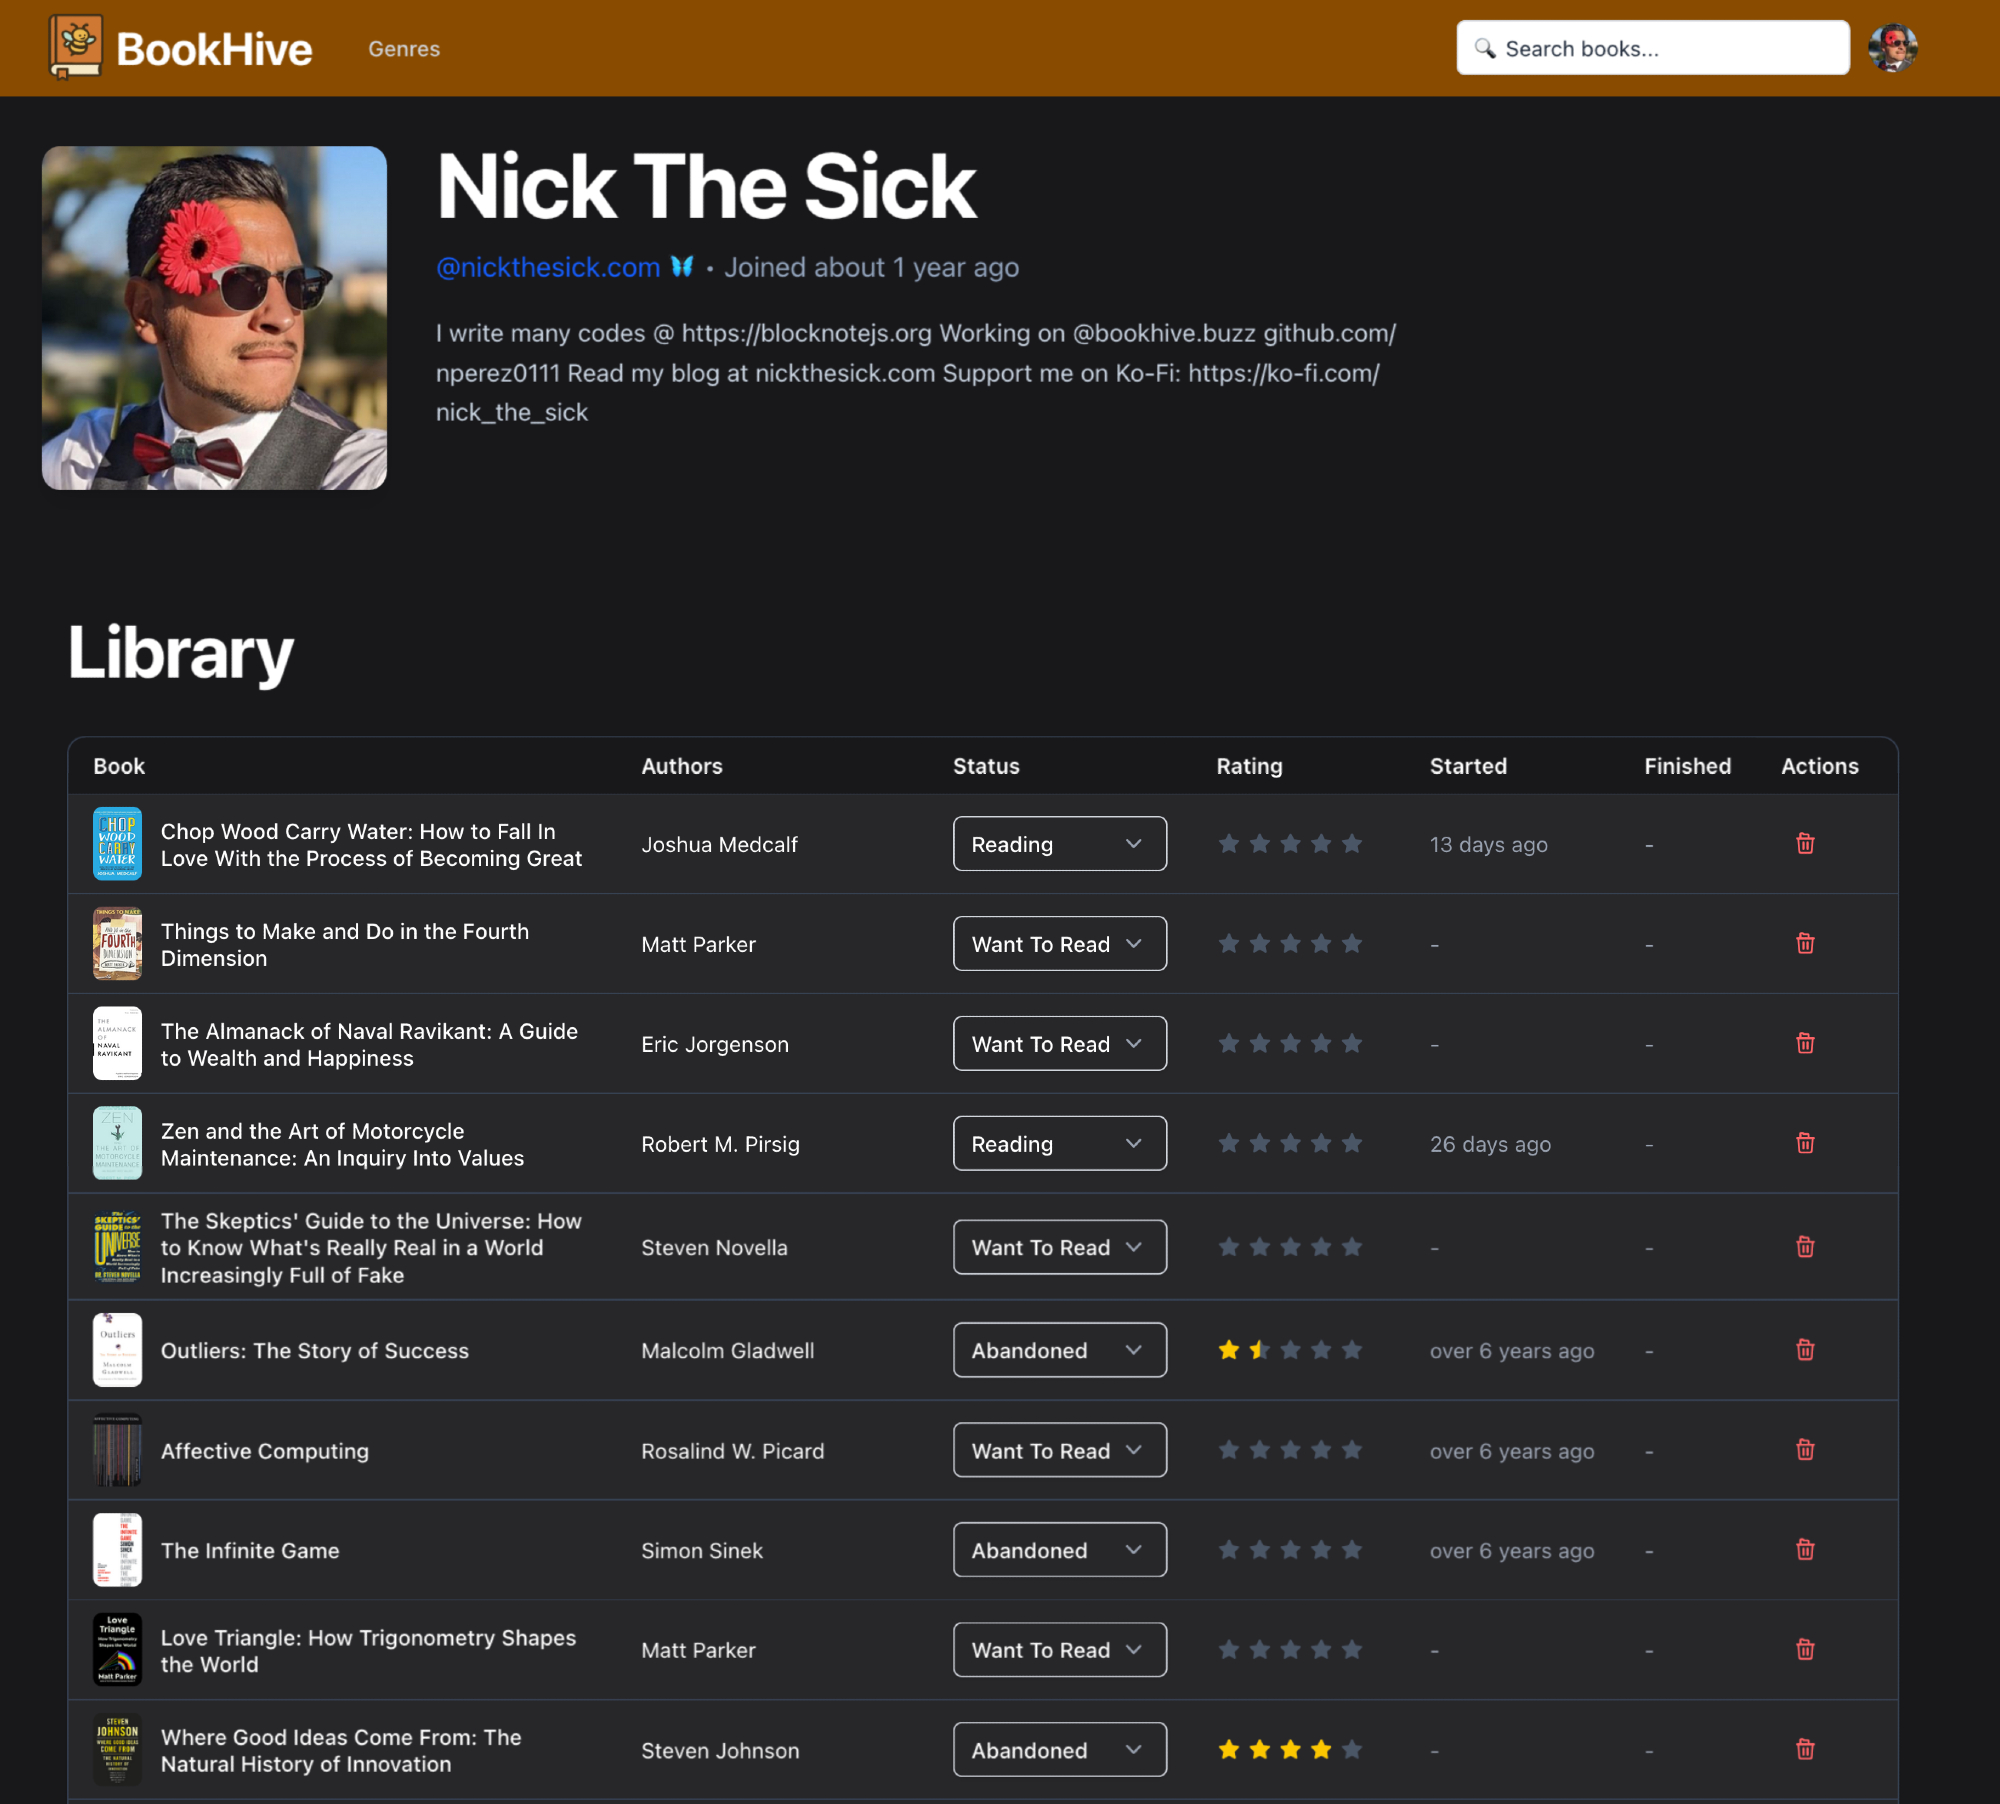
Task: Set third star rating for Affective Computing
Action: pyautogui.click(x=1291, y=1450)
